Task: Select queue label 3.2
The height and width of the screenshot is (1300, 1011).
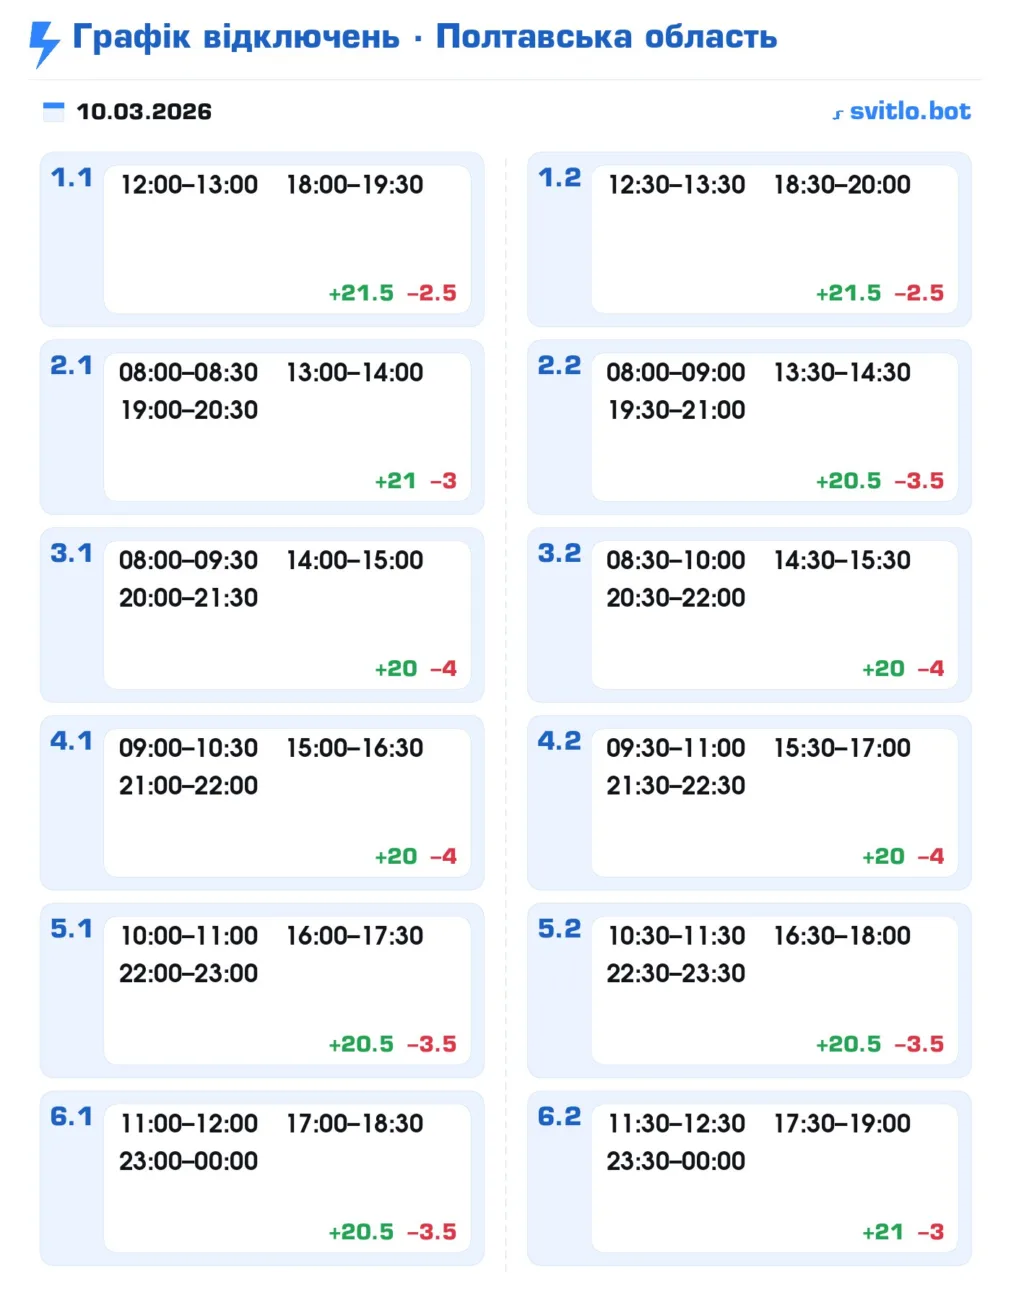Action: 559,553
